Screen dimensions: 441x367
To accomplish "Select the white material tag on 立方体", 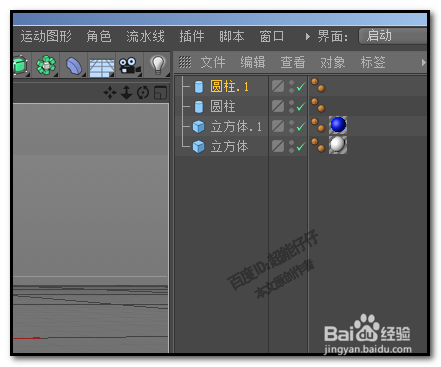I will (338, 145).
